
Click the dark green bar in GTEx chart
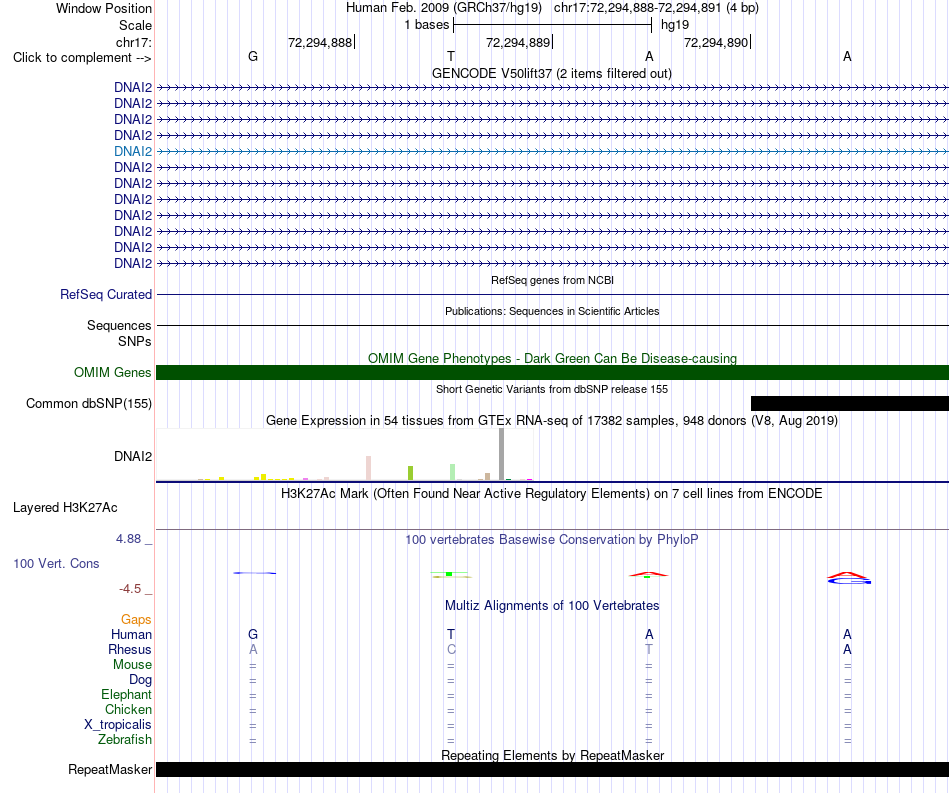point(508,480)
